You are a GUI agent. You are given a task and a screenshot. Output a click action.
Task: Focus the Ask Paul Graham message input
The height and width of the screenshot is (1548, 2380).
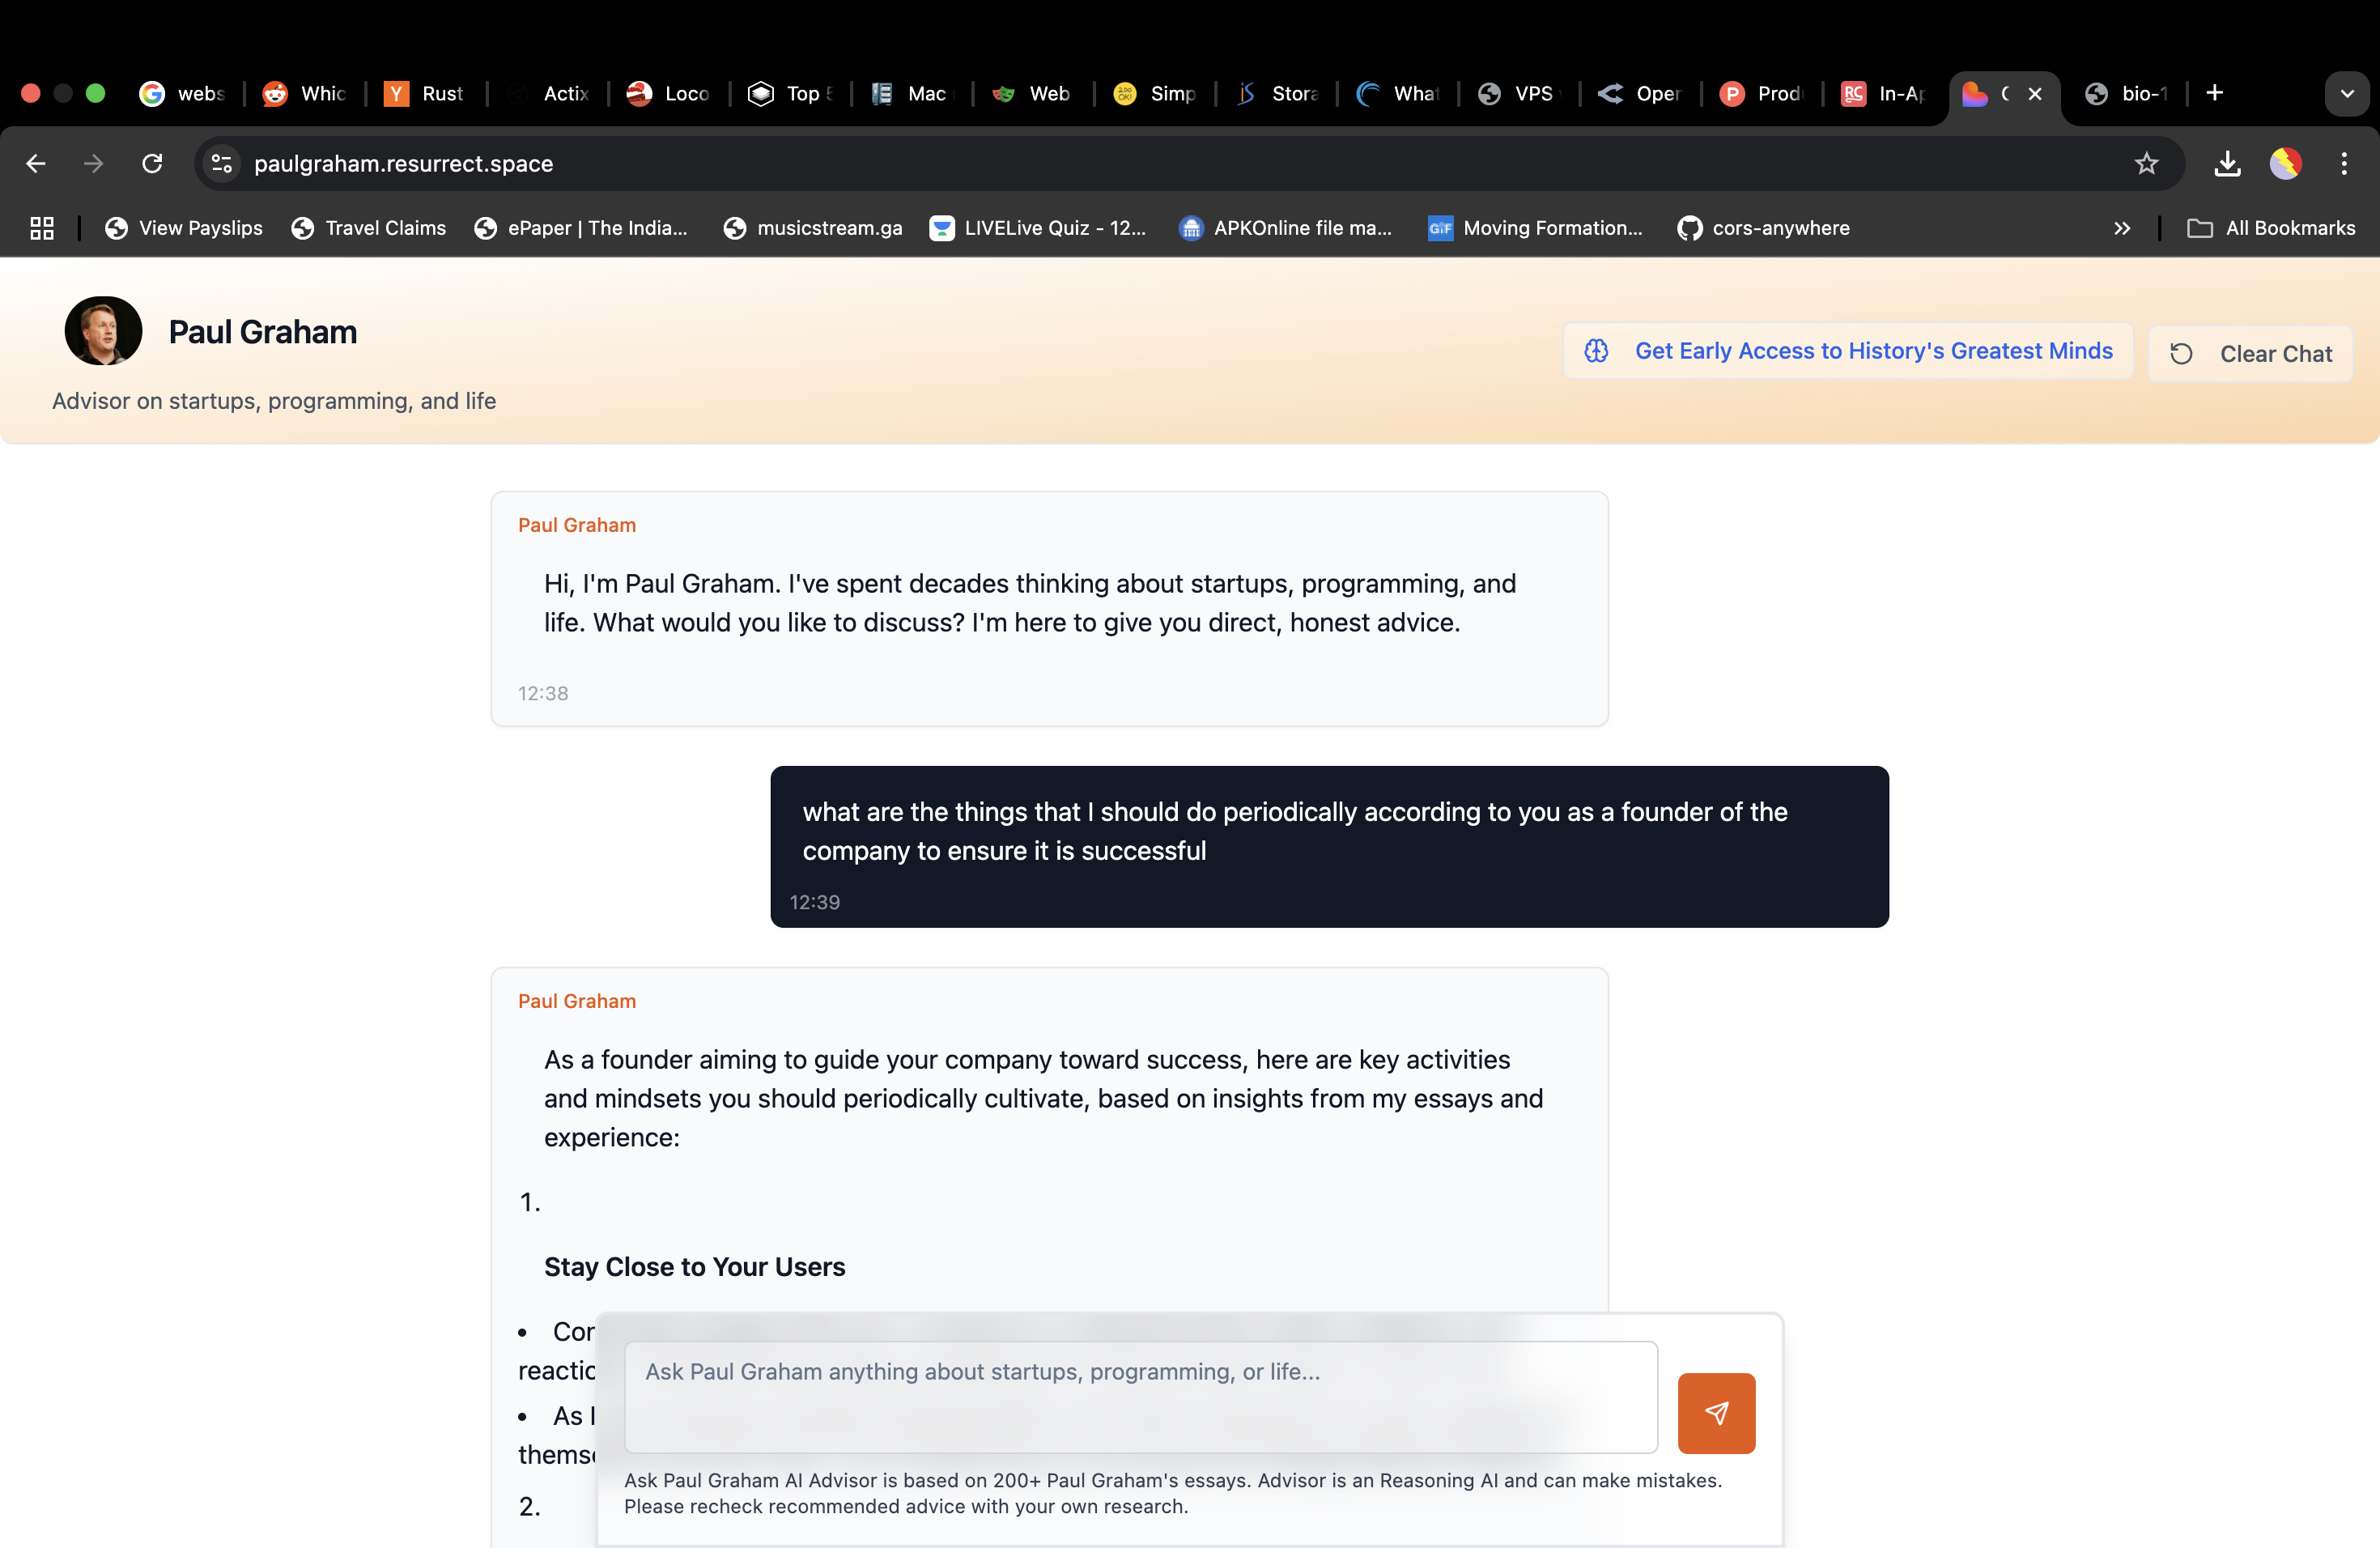[1141, 1397]
